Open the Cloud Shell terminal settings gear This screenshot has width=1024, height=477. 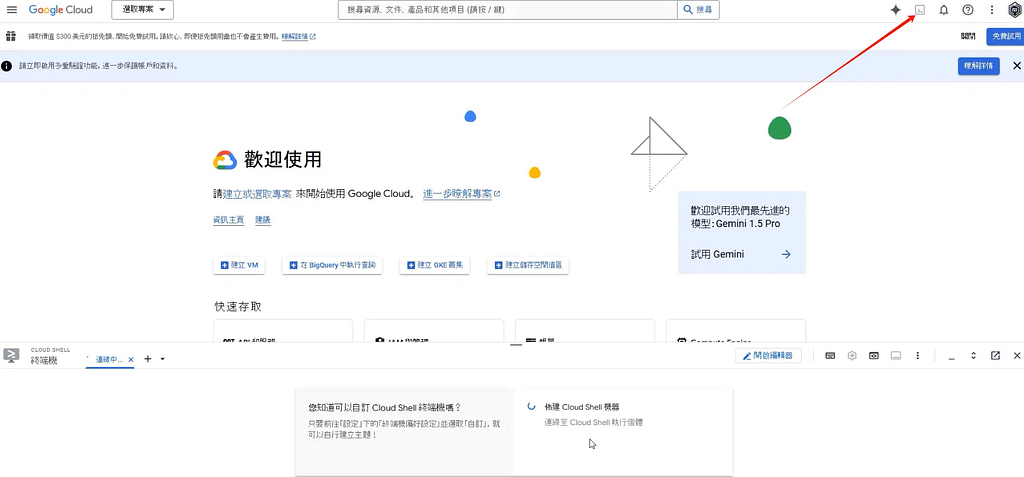852,355
